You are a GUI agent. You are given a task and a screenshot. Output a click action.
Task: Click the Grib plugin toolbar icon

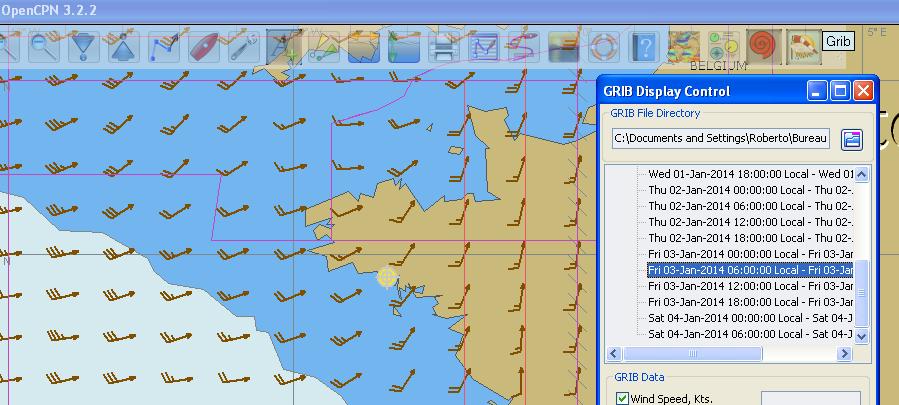(x=803, y=46)
